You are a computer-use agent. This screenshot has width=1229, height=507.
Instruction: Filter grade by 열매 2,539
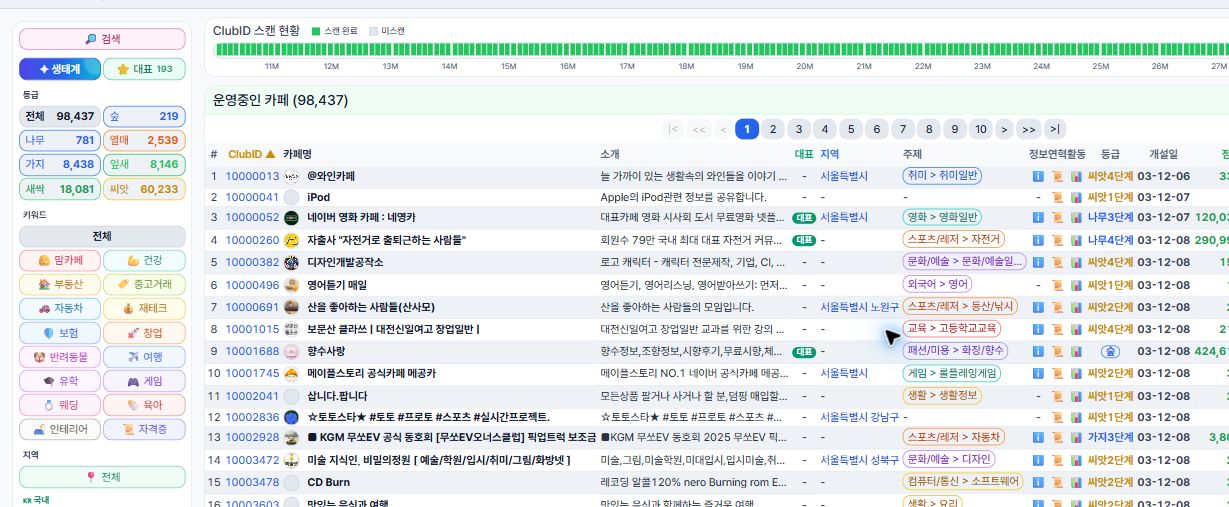(144, 140)
